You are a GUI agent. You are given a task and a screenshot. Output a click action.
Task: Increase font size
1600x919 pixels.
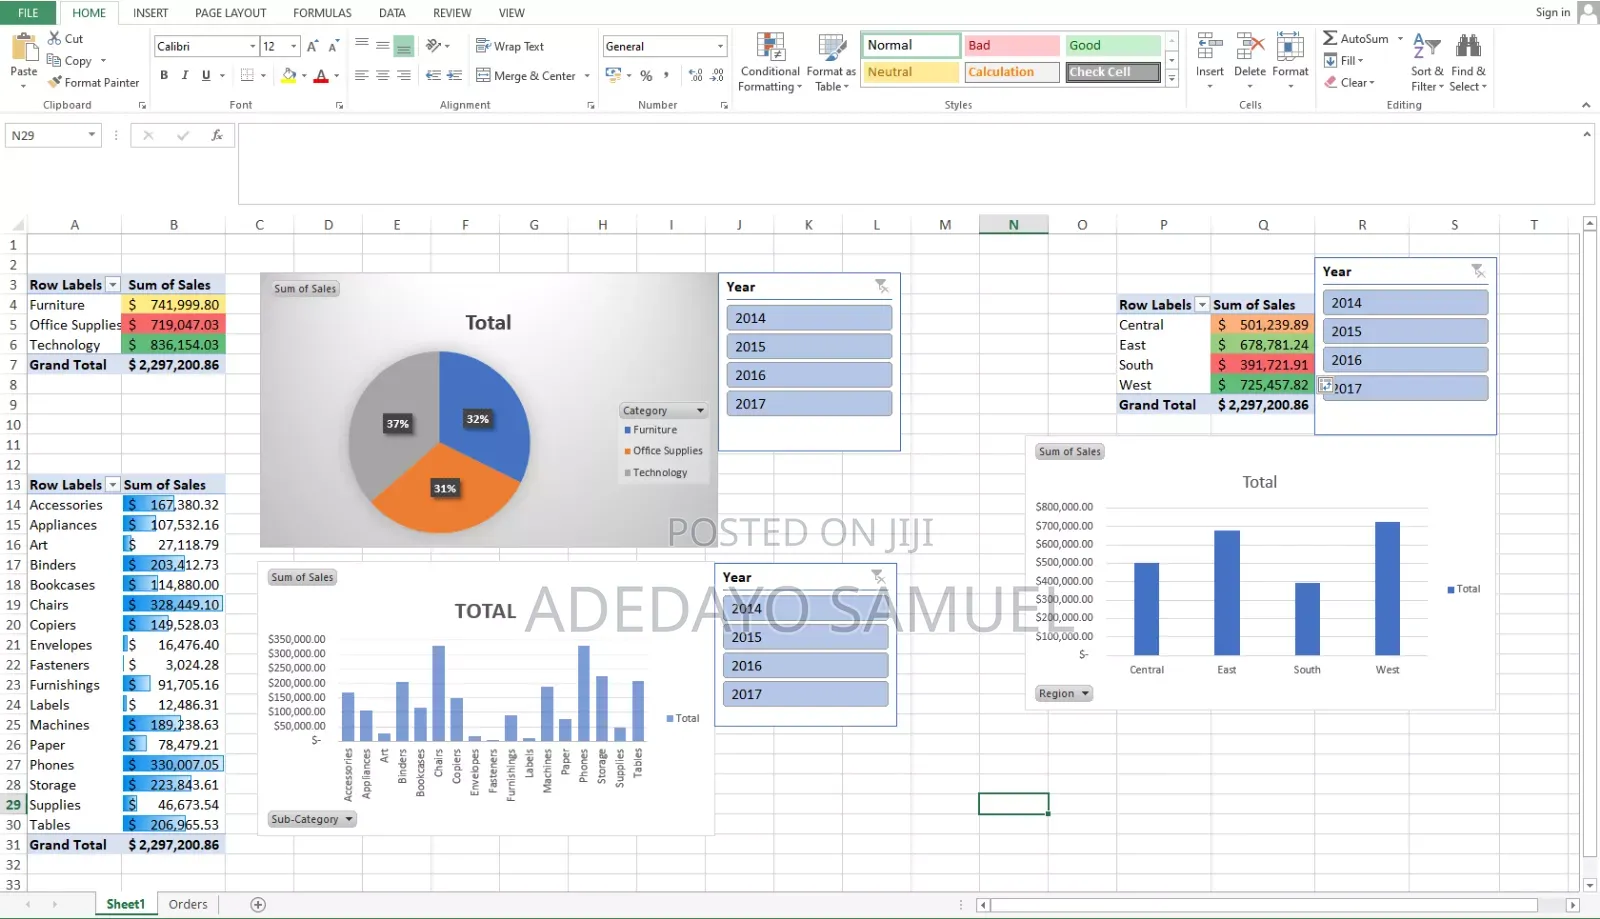(312, 46)
